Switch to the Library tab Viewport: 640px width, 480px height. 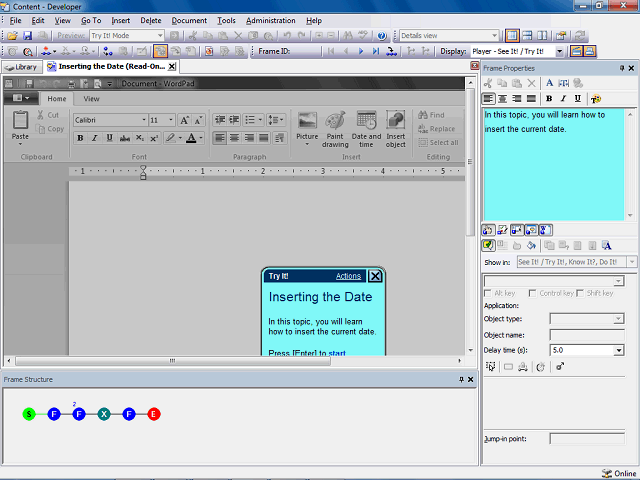[22, 67]
